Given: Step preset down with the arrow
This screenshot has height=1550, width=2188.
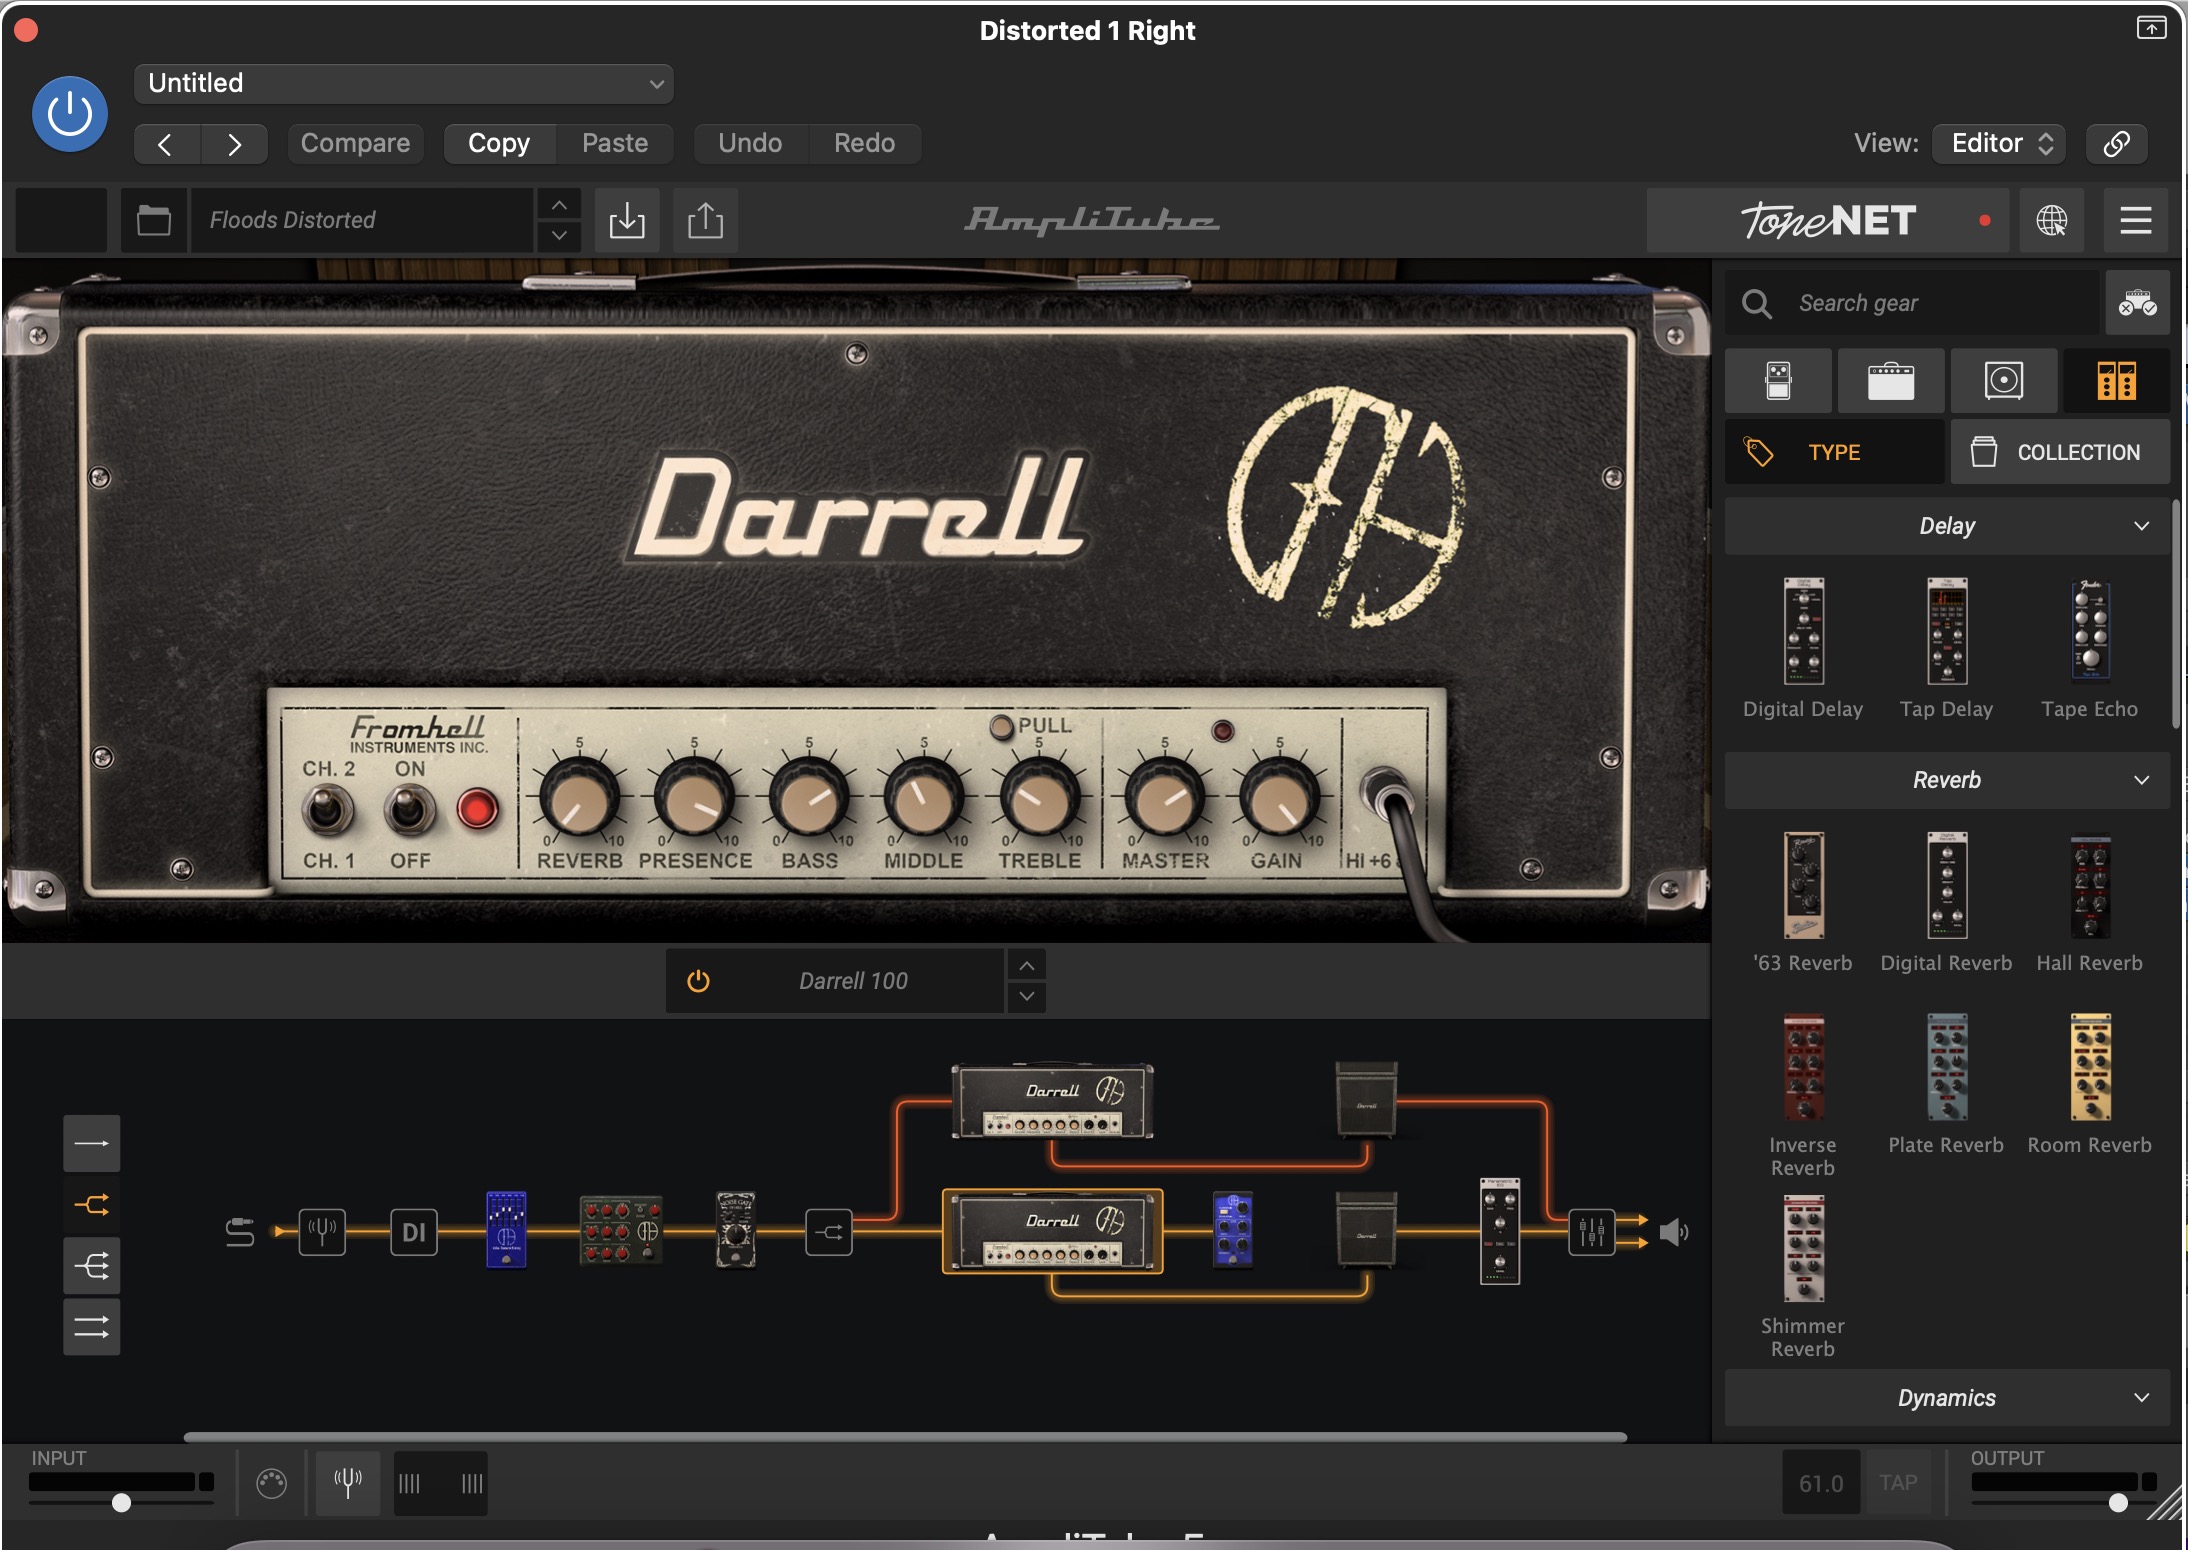Looking at the screenshot, I should coord(560,236).
